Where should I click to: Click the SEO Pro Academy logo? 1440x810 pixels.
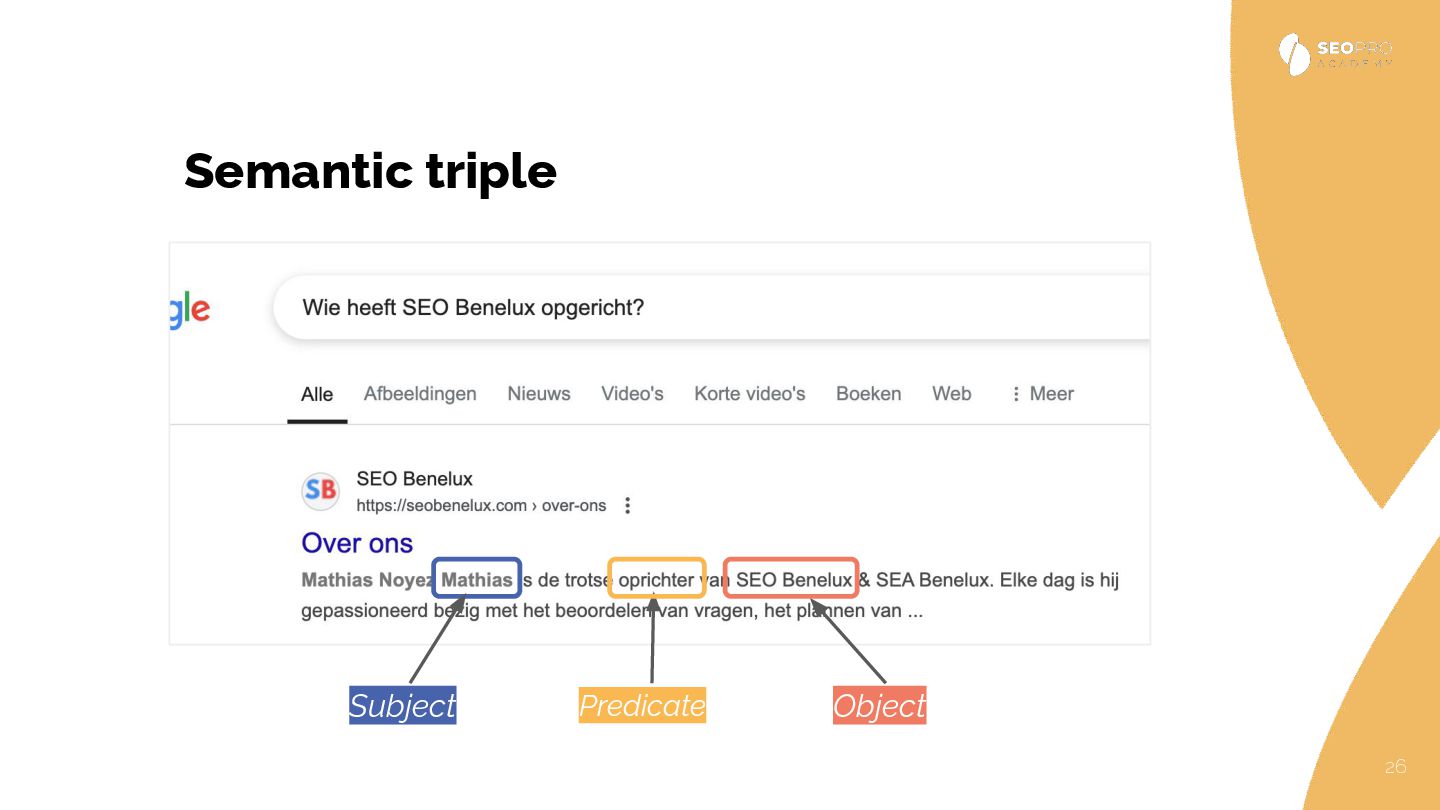click(x=1335, y=54)
